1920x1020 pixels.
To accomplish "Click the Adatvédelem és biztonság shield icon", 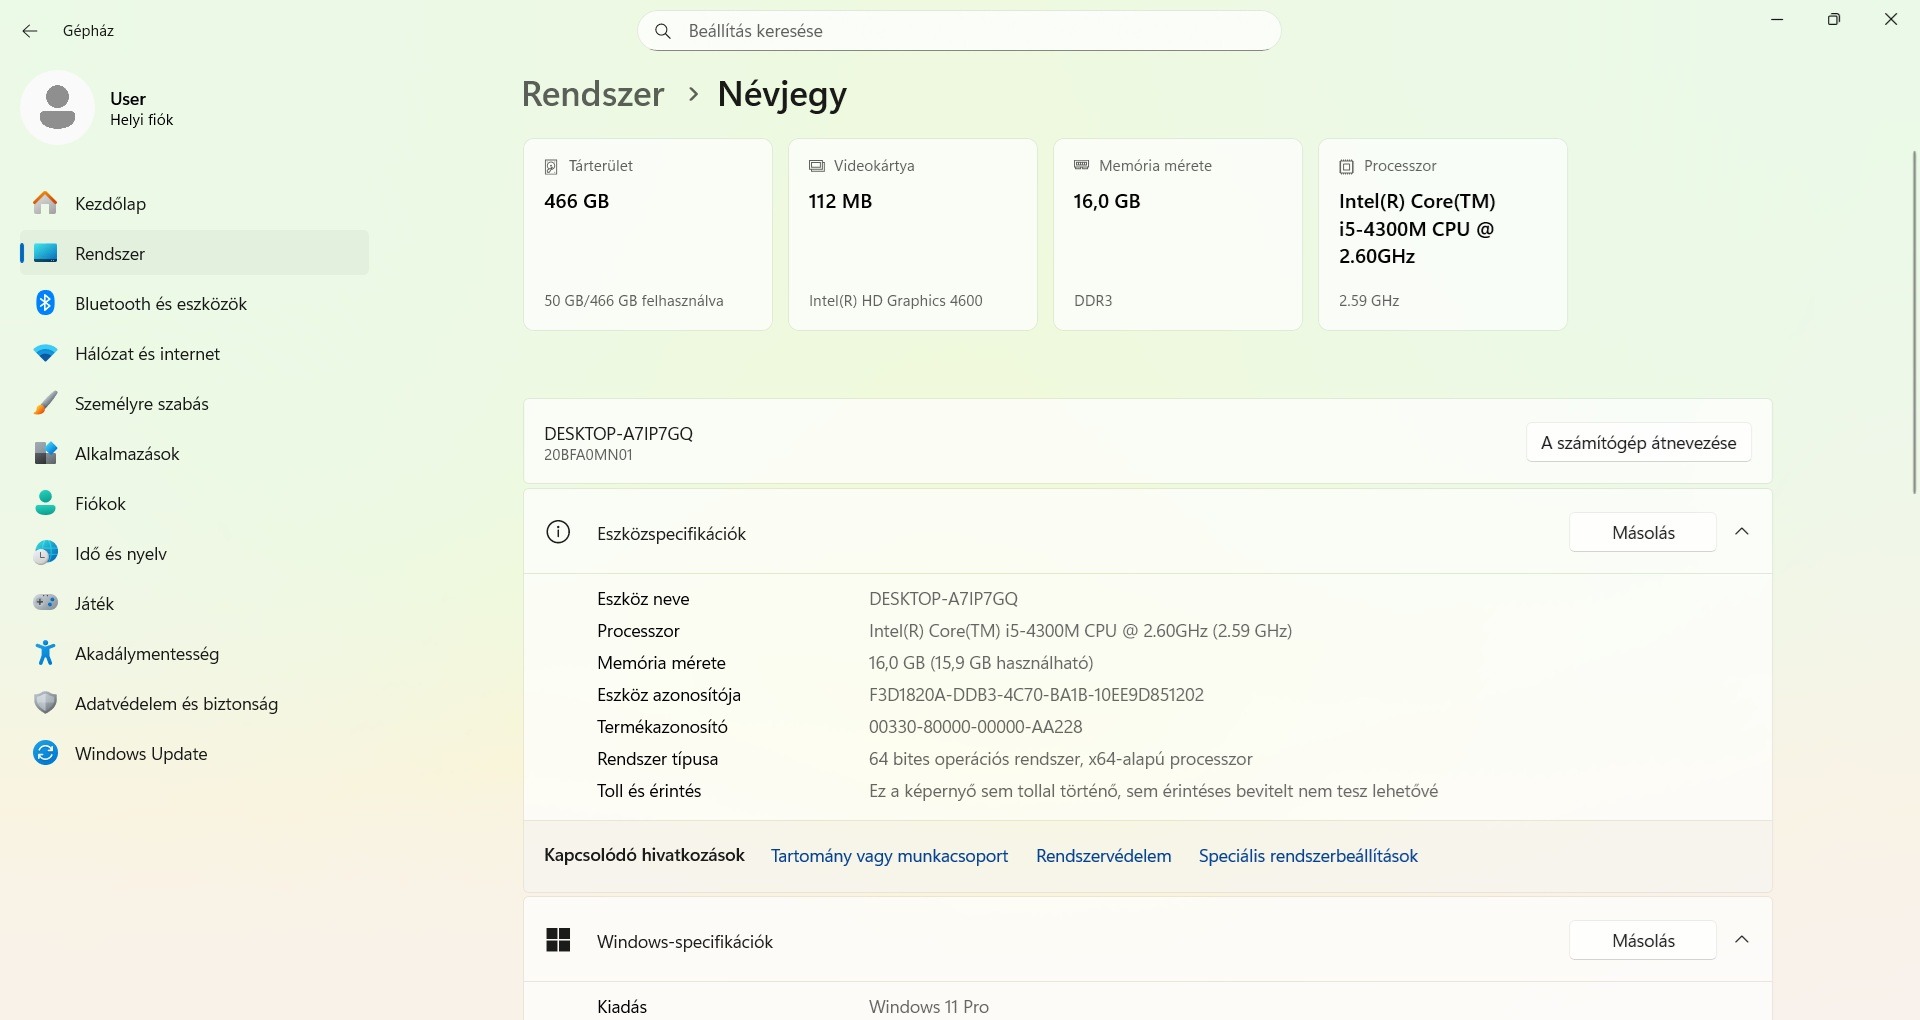I will tap(45, 703).
